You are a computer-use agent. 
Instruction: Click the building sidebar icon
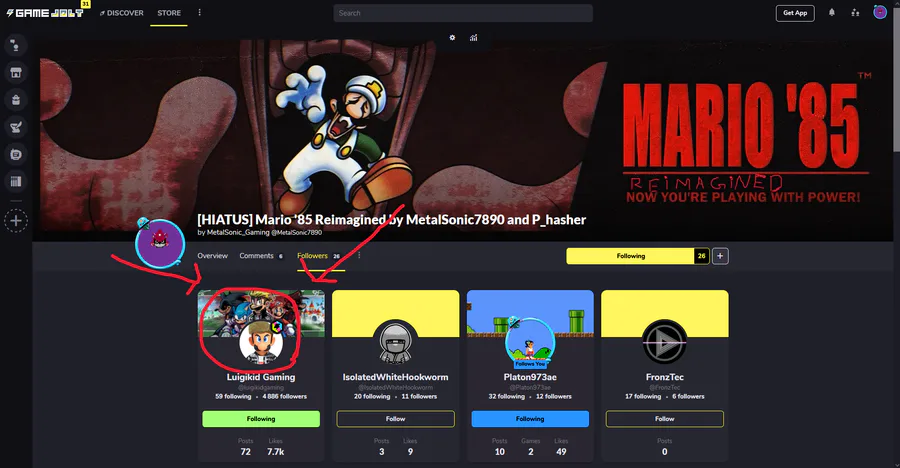pyautogui.click(x=16, y=181)
